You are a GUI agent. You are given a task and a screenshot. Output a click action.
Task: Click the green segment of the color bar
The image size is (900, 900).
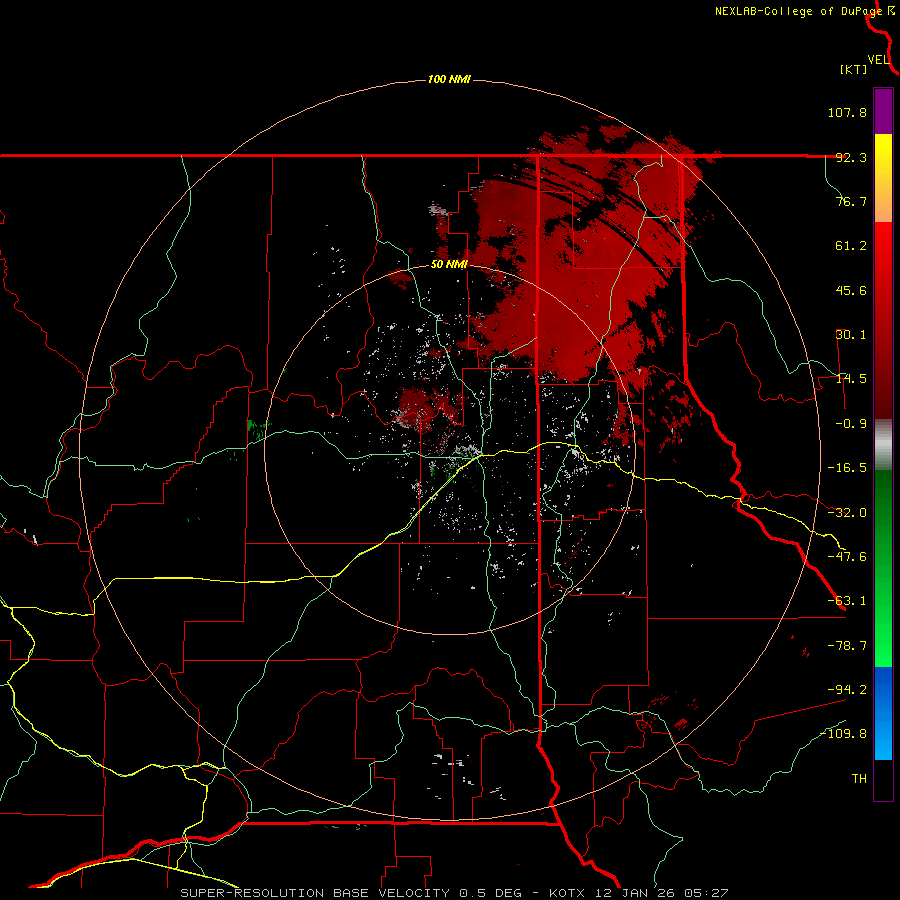tap(883, 568)
